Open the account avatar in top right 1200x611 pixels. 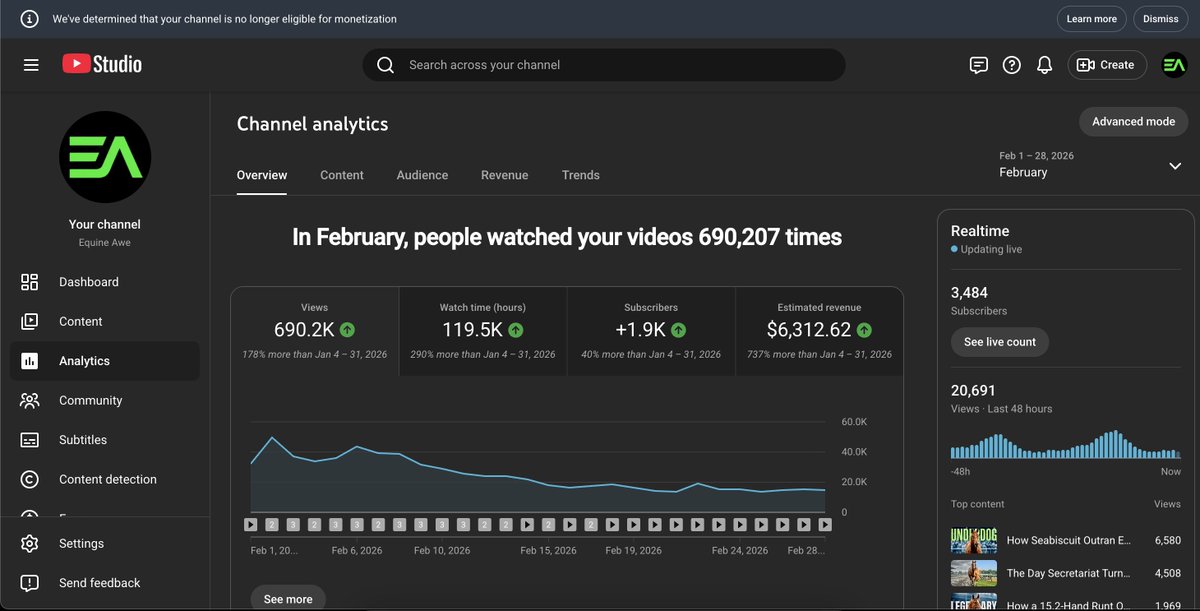point(1174,65)
